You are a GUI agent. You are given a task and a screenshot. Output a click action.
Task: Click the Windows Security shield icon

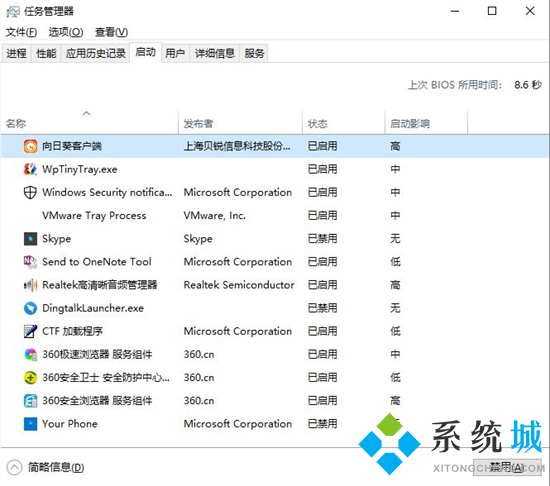tap(30, 192)
